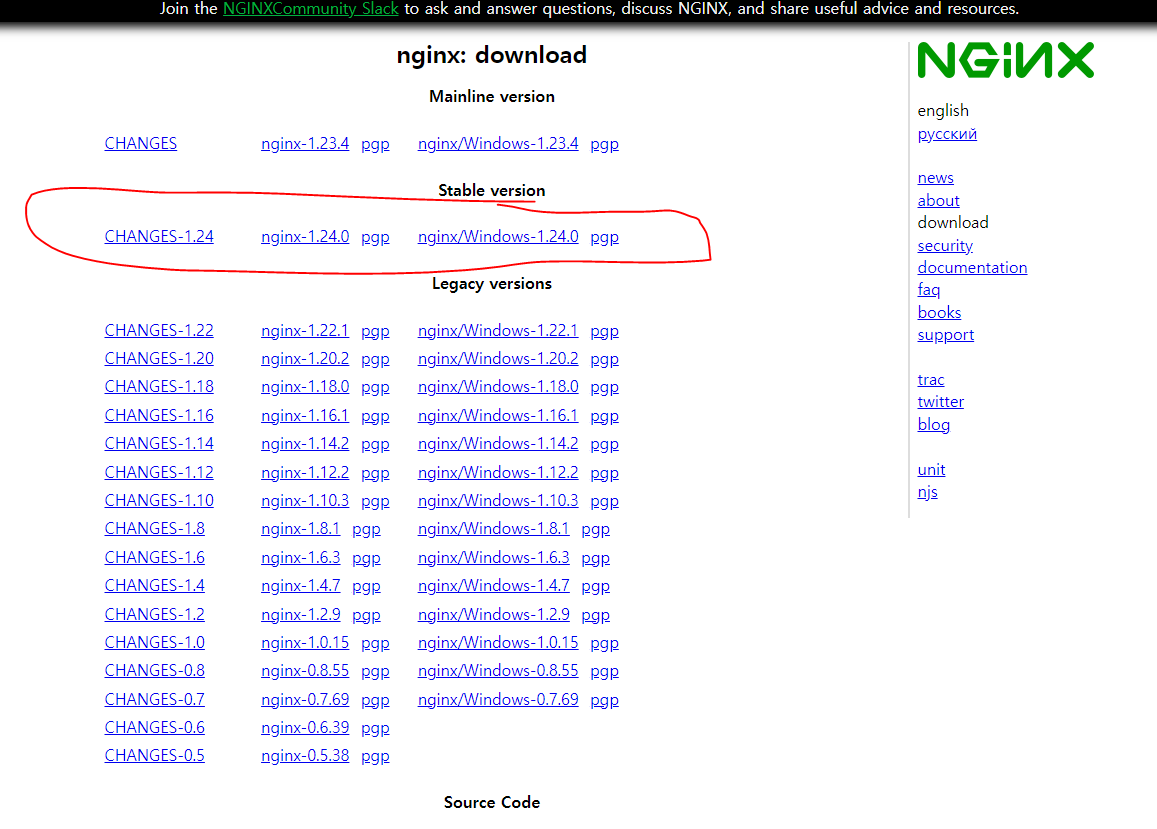Viewport: 1157px width, 829px height.
Task: Open the CHANGES-1.24 link
Action: coord(159,236)
